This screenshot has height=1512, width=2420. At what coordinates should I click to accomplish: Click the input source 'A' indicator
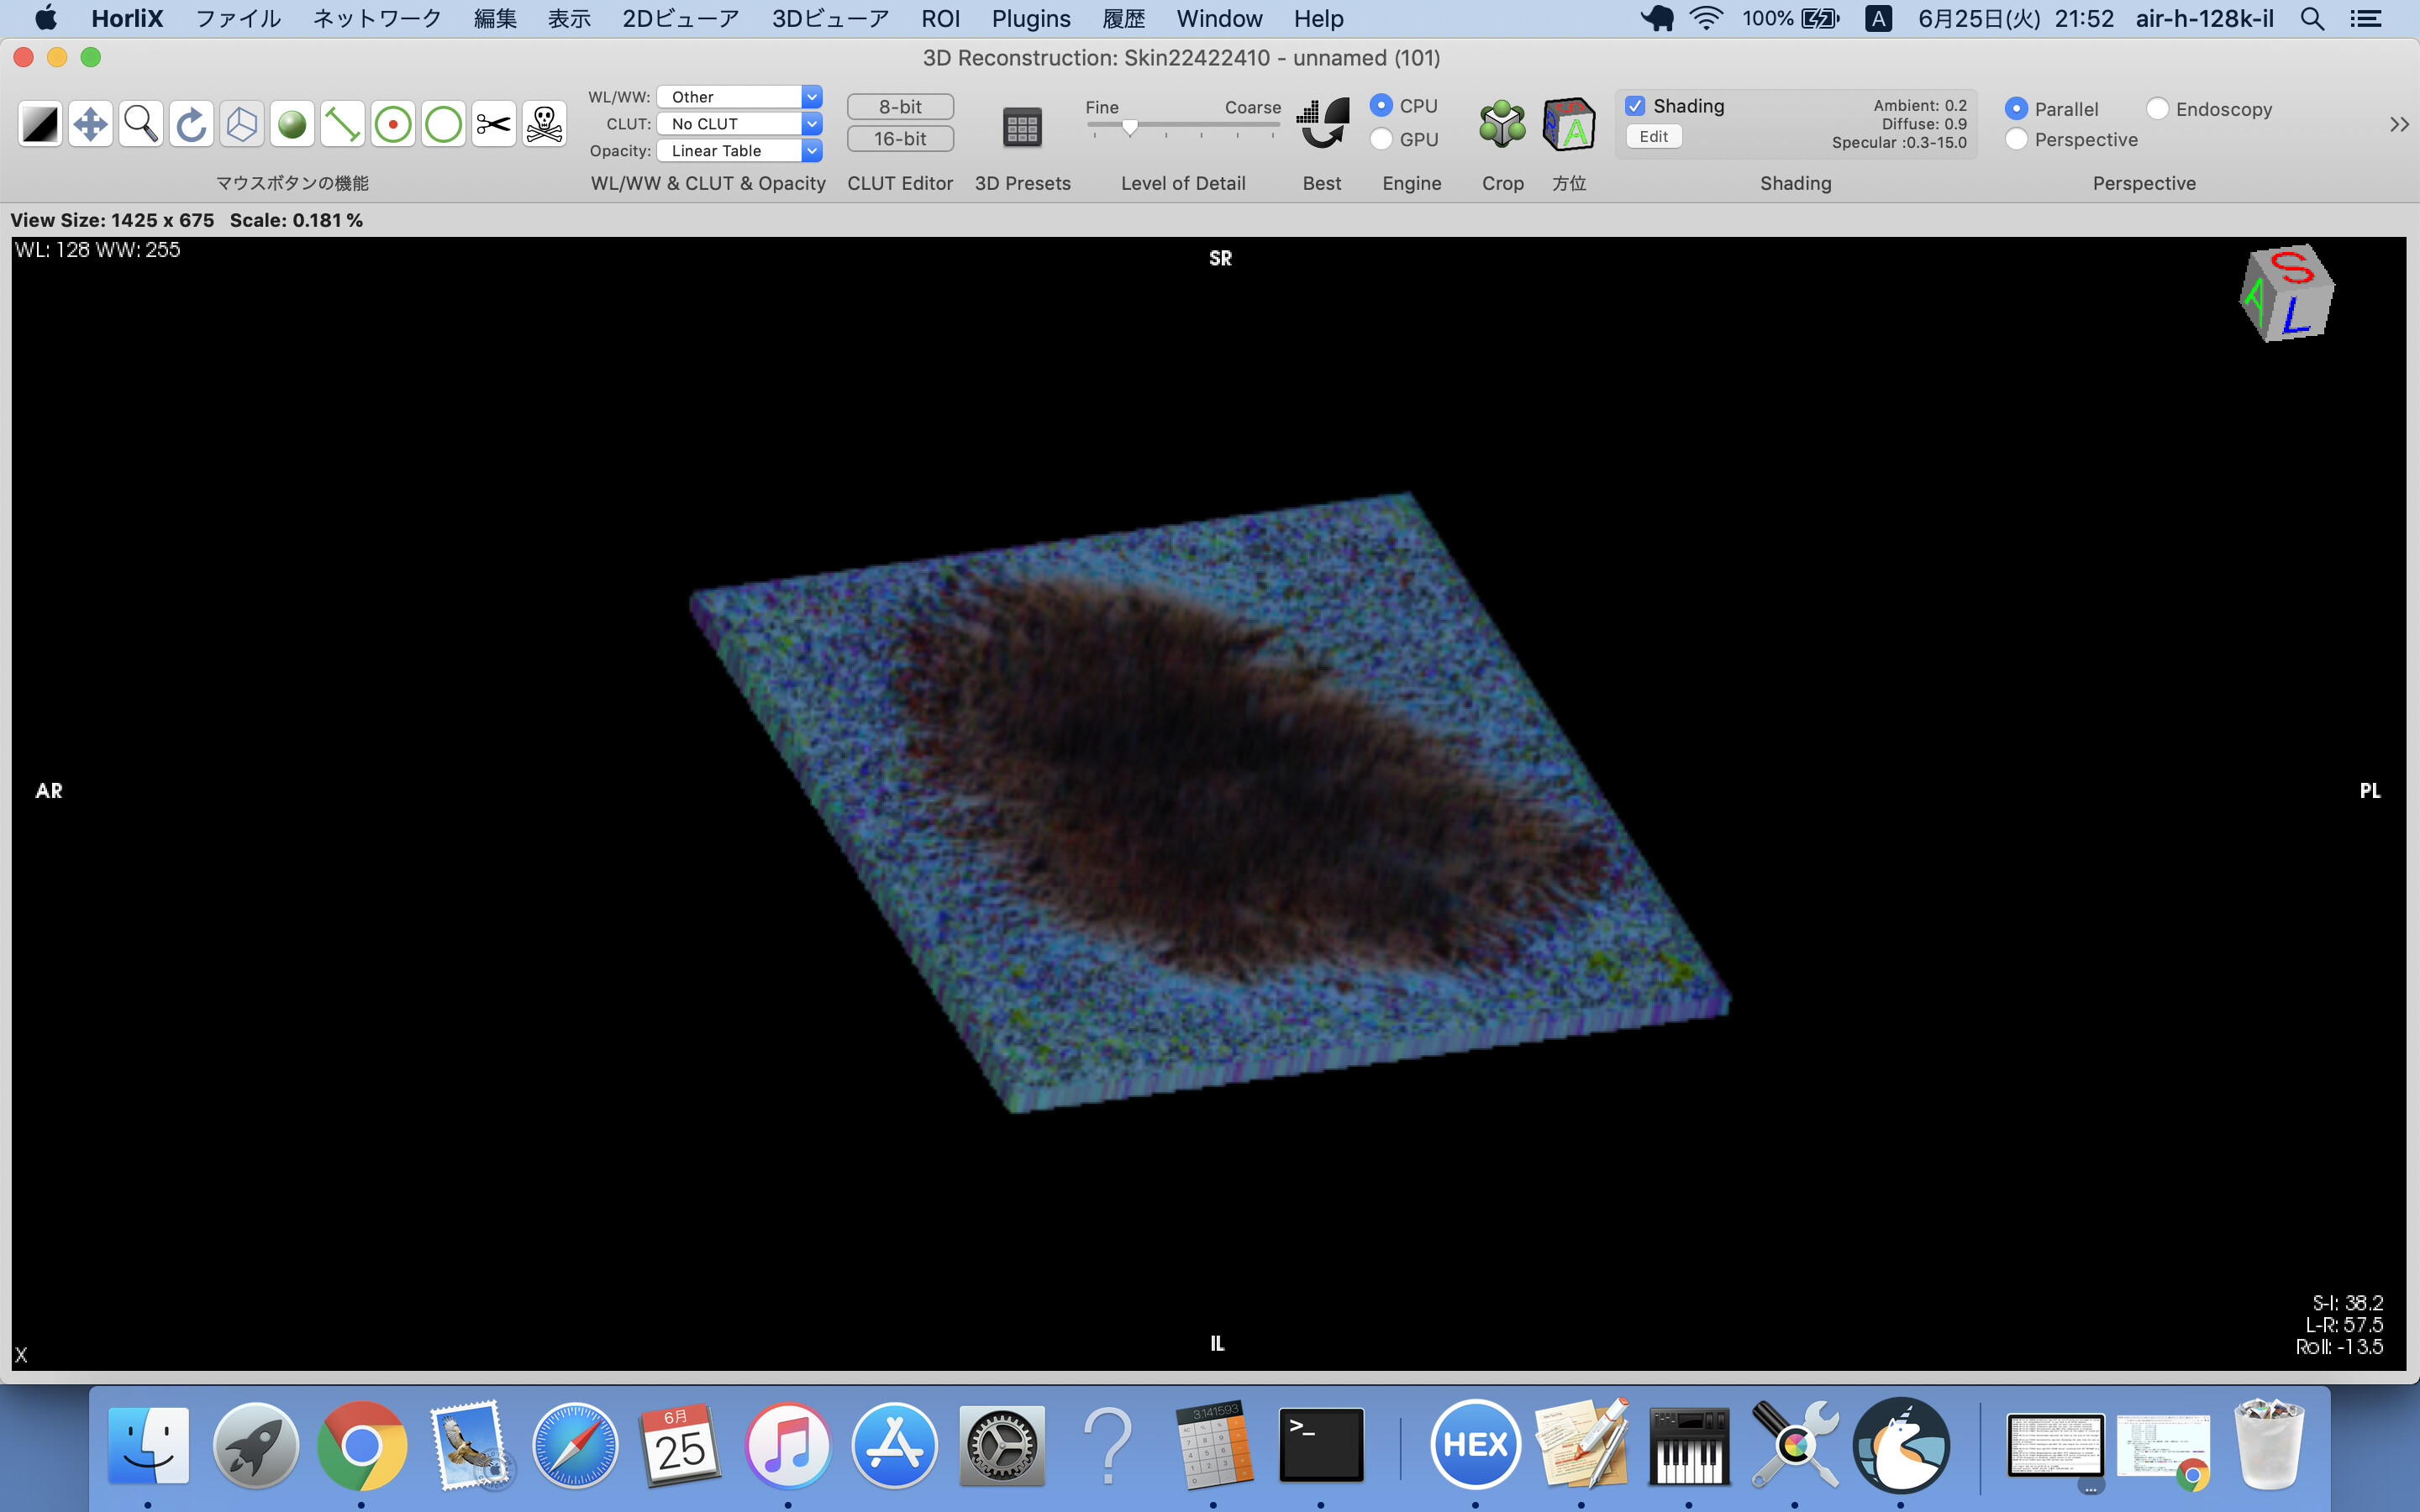1878,19
